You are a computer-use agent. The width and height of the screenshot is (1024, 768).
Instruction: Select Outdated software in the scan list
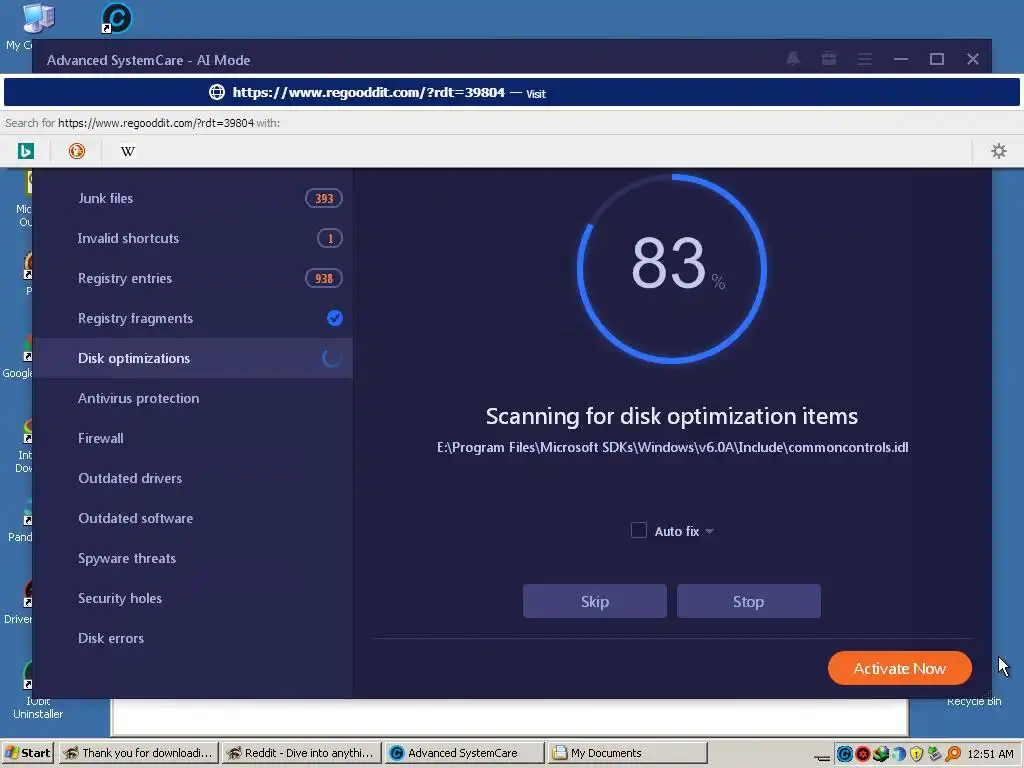(193, 518)
